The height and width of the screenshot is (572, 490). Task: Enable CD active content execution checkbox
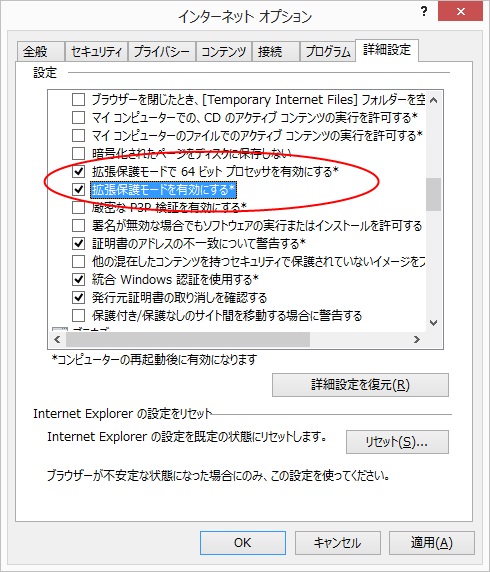click(x=78, y=117)
